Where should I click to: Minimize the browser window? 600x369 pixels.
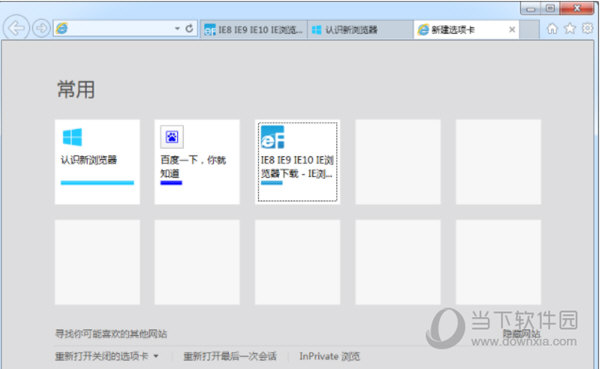click(530, 8)
